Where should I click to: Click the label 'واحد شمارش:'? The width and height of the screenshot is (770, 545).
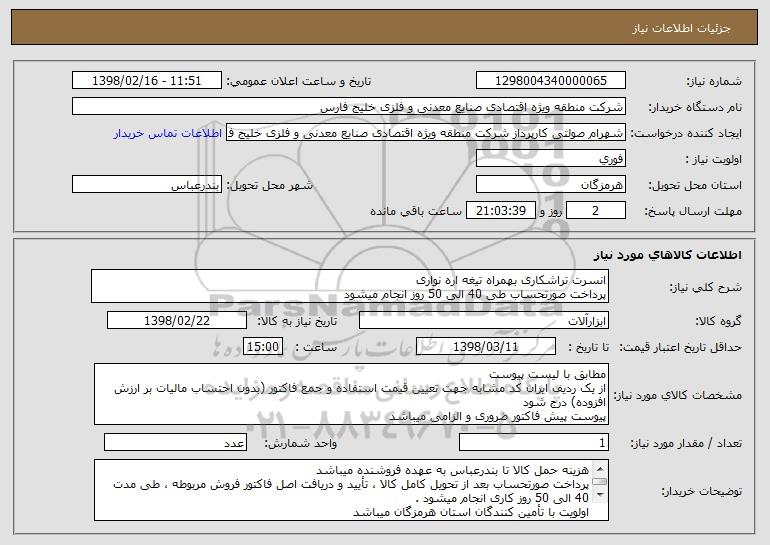301,443
